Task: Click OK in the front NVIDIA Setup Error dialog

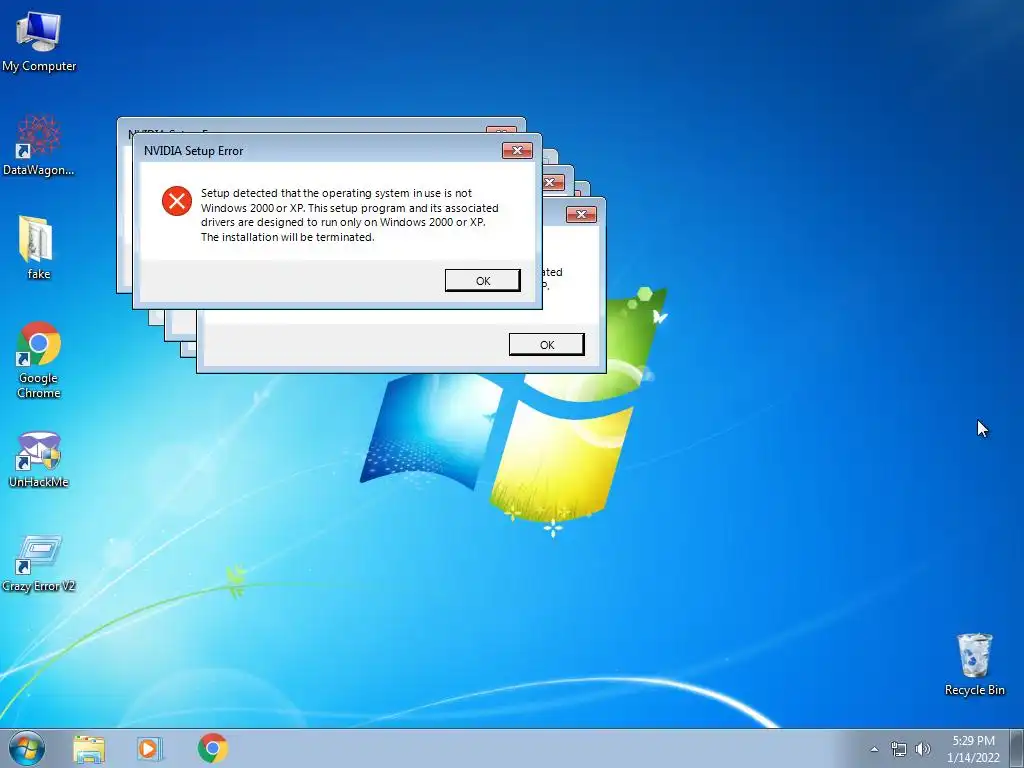Action: click(483, 281)
